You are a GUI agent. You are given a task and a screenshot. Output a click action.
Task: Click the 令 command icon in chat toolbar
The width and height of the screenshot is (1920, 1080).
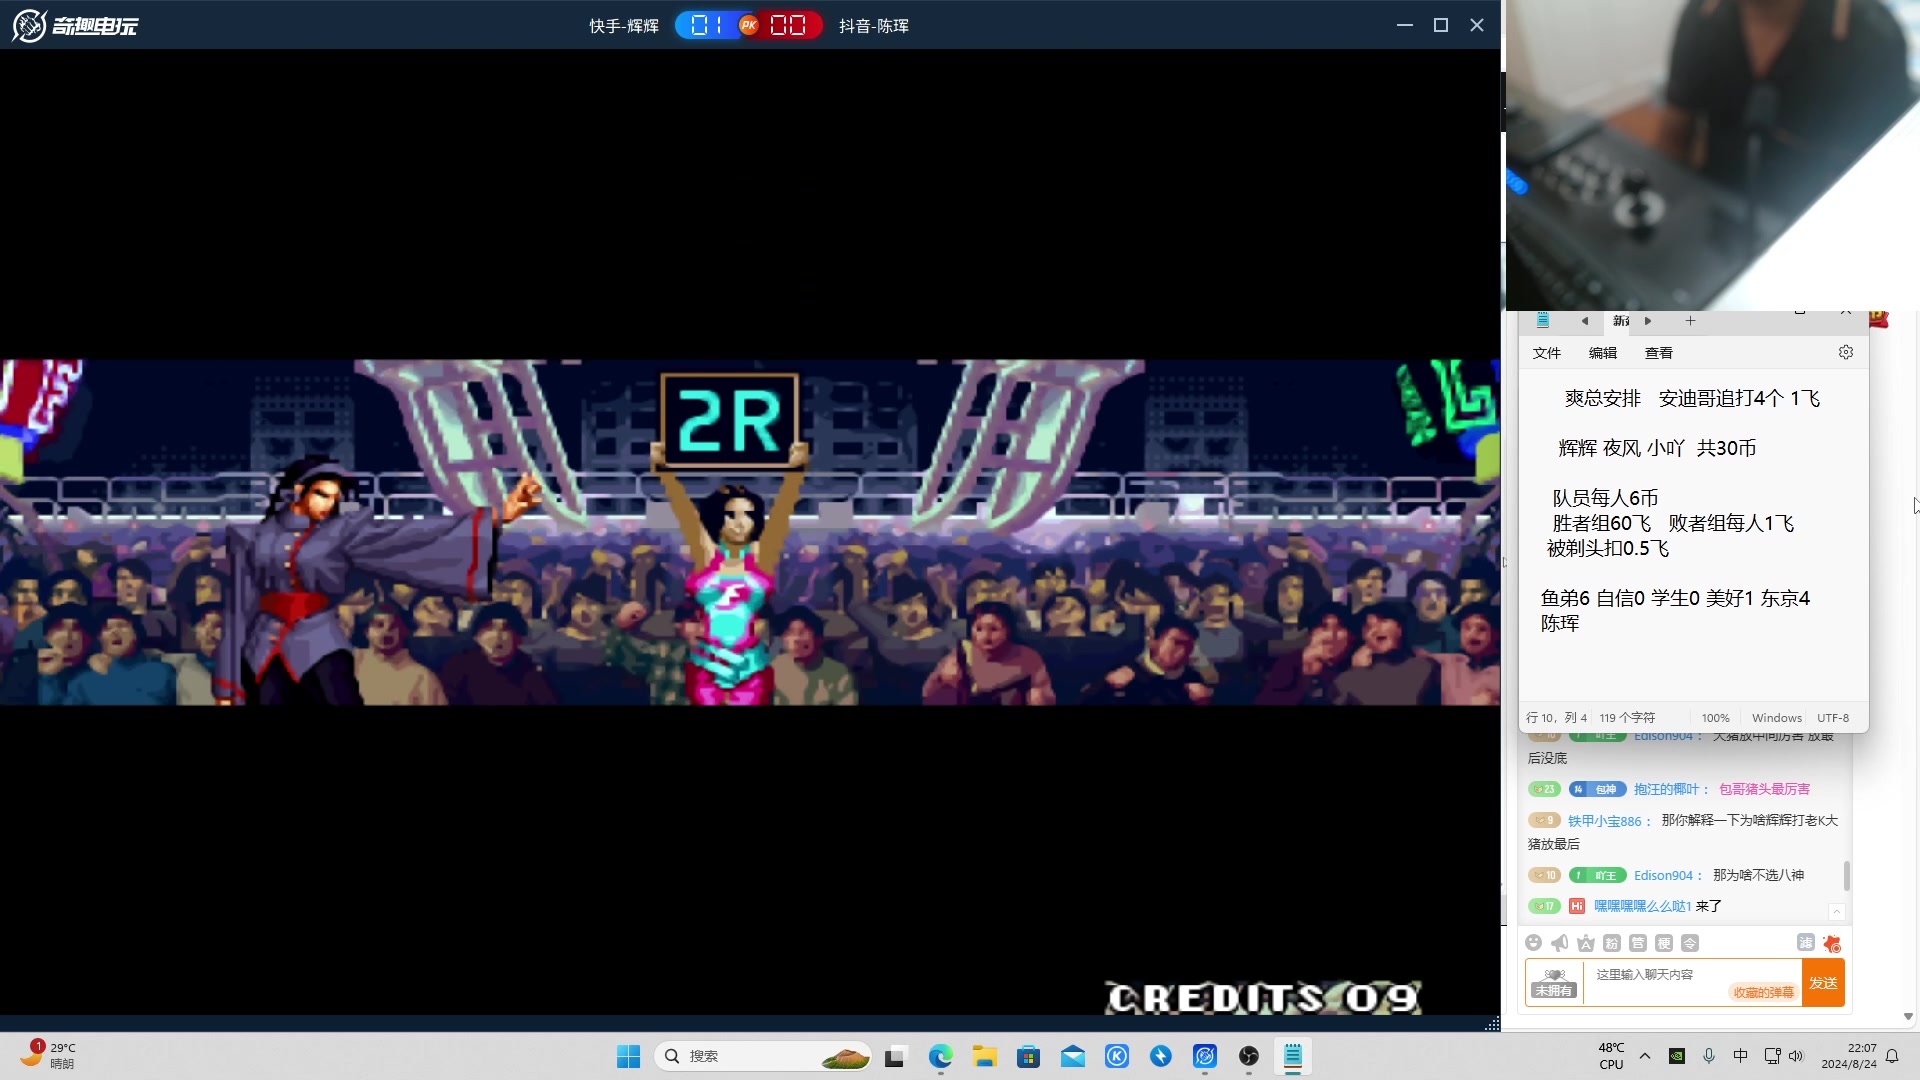1689,943
